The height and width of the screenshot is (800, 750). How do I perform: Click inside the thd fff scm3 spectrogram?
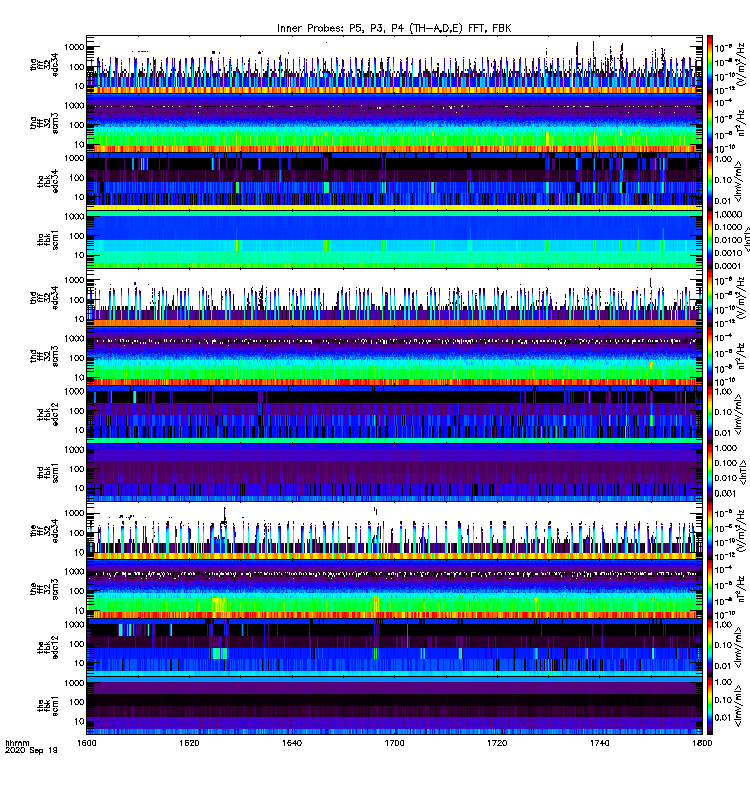[394, 356]
